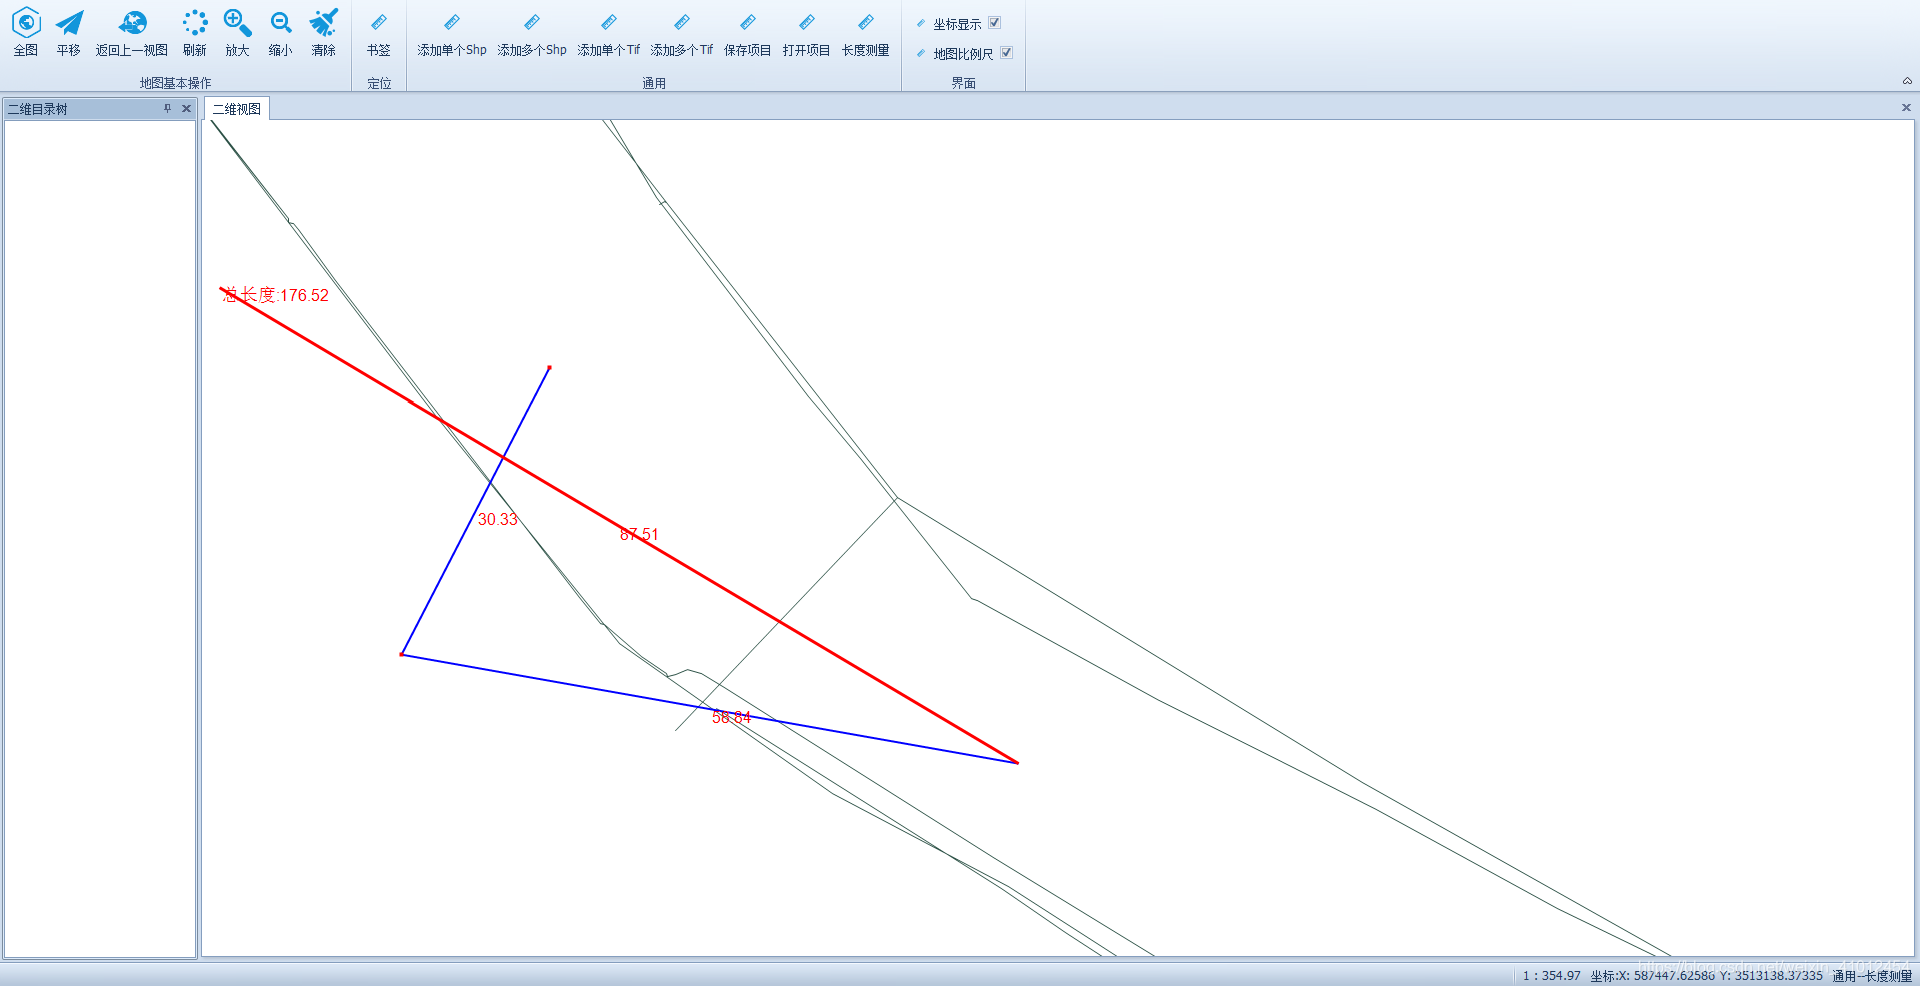Activate the 缩小 zoom out tool
This screenshot has height=986, width=1920.
pos(280,32)
